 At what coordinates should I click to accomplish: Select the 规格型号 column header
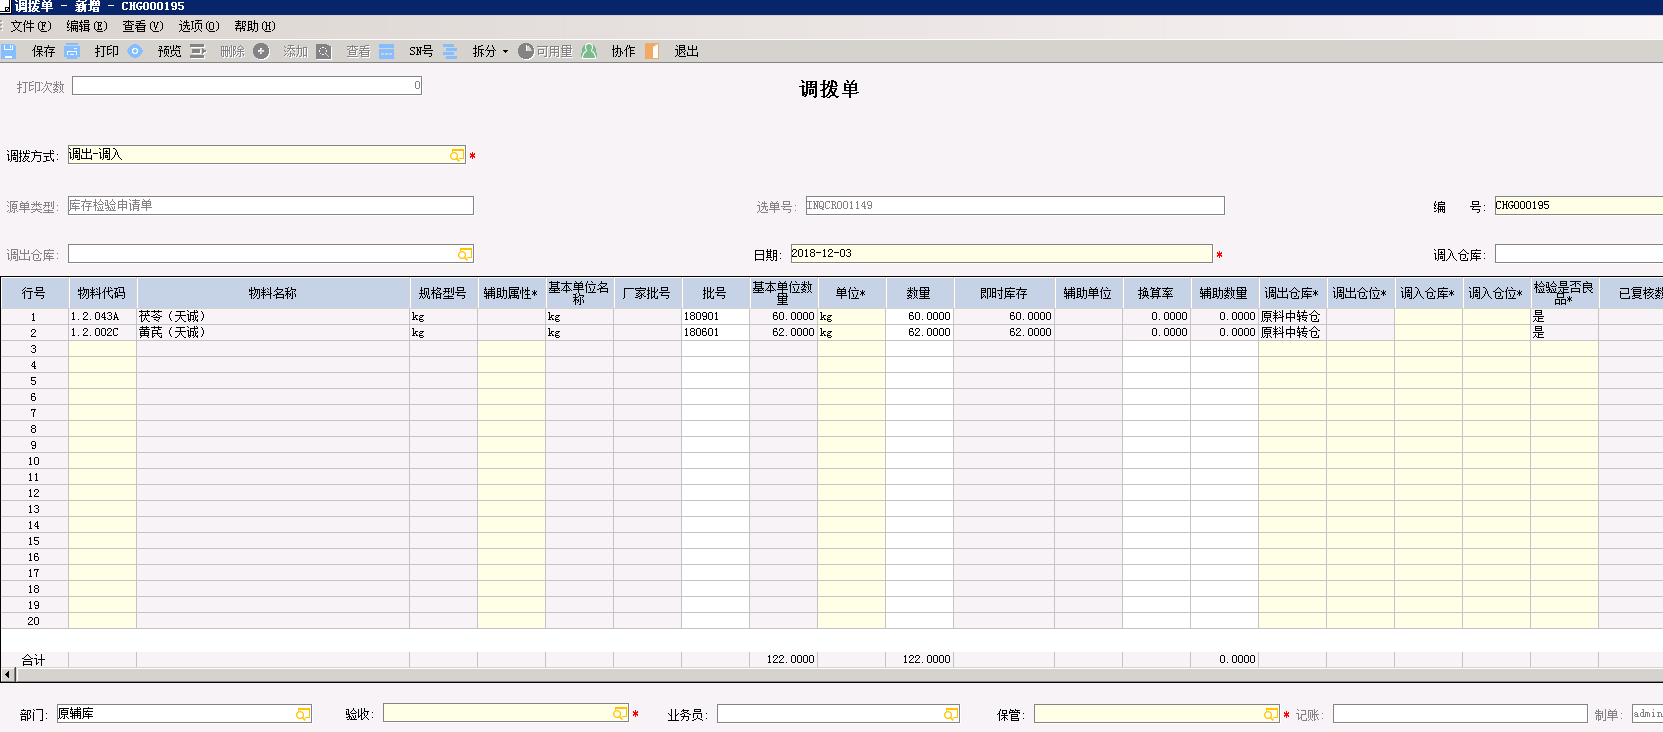tap(443, 293)
